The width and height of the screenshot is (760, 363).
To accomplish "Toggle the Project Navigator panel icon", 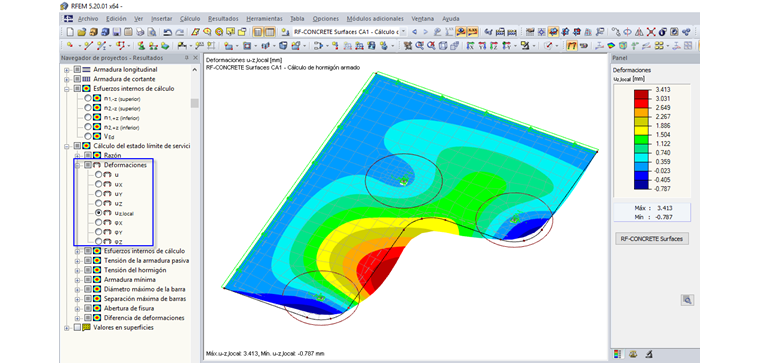I will 257,32.
